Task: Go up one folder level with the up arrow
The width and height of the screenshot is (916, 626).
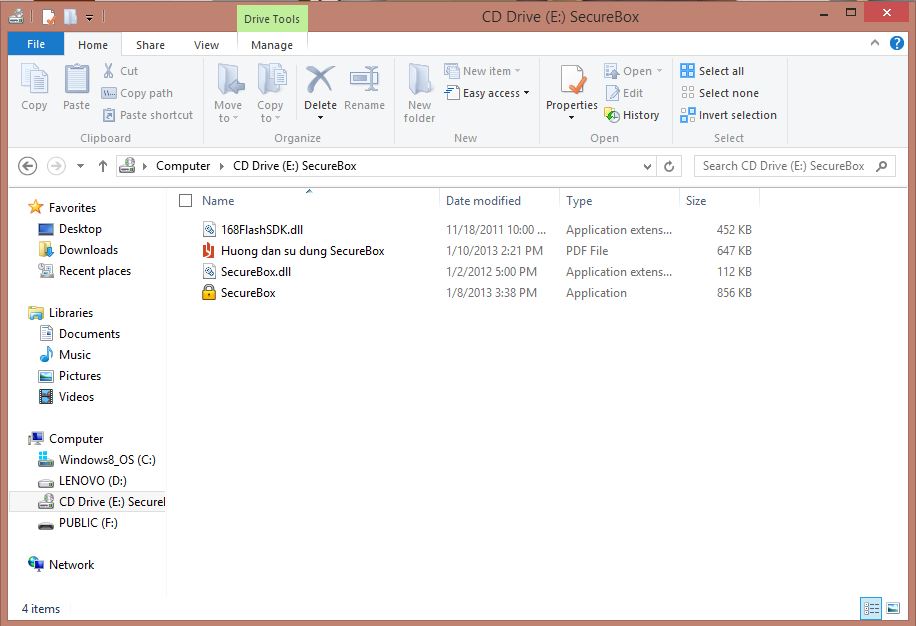Action: tap(103, 166)
